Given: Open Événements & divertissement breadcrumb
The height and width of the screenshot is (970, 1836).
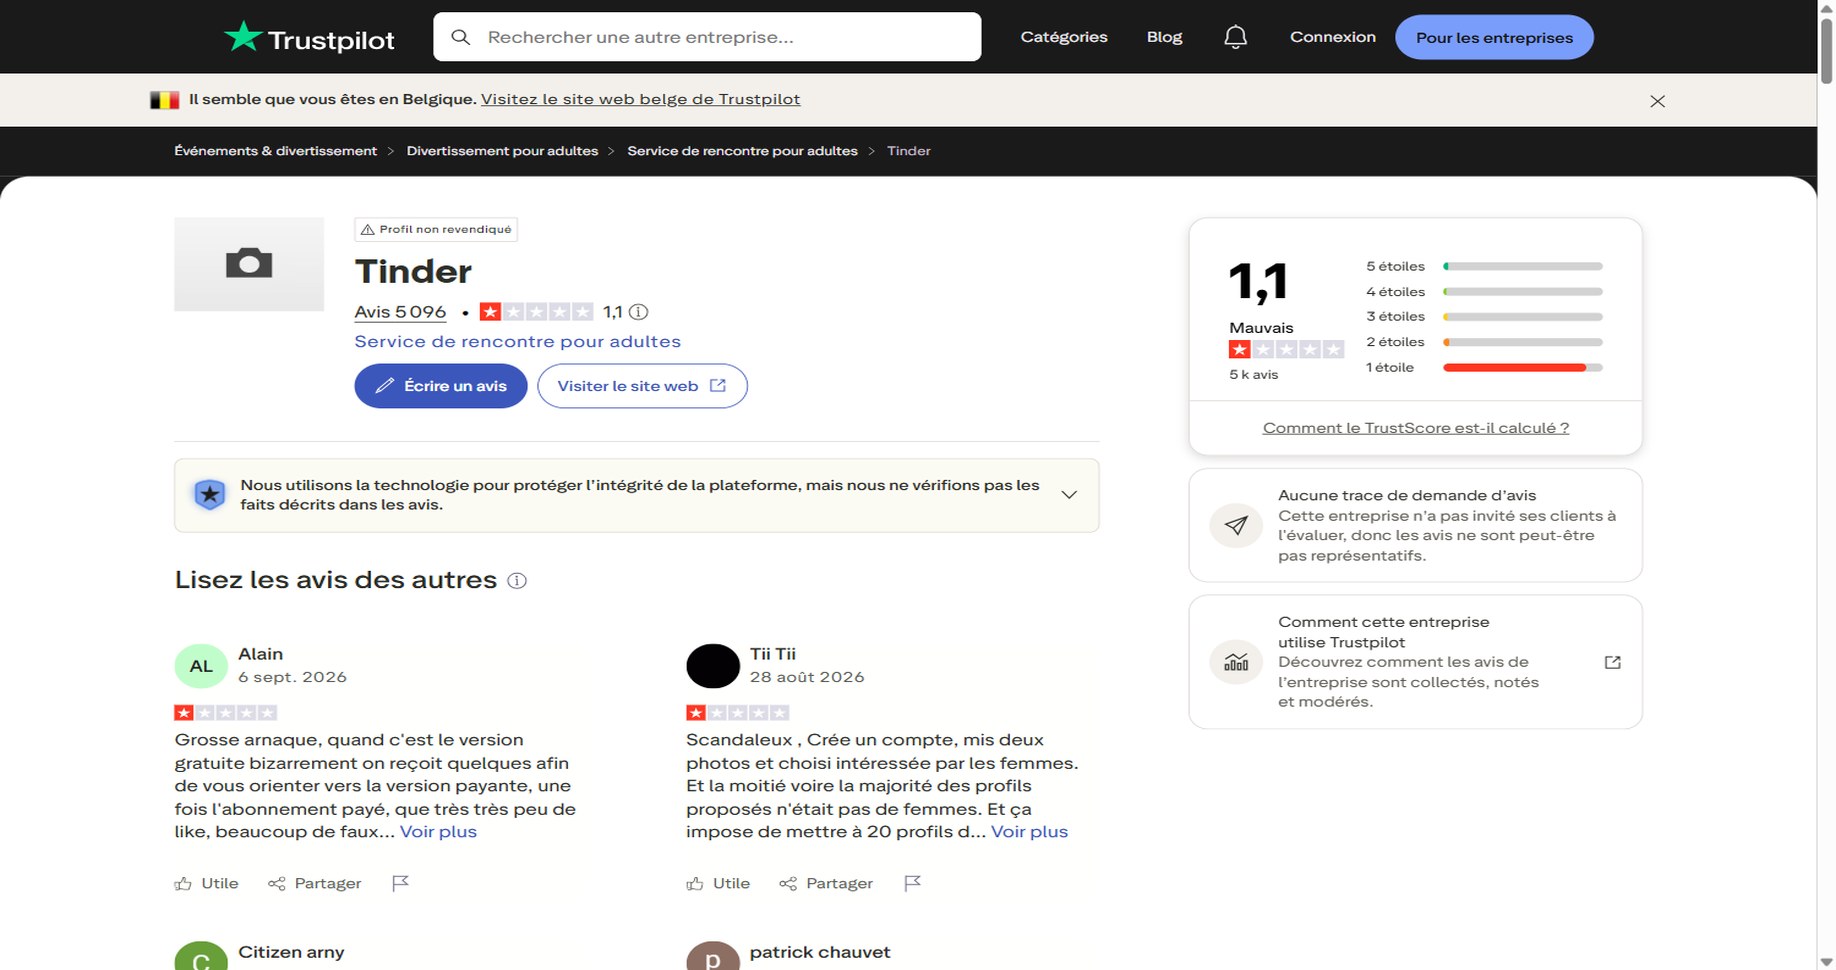Looking at the screenshot, I should click(x=276, y=151).
